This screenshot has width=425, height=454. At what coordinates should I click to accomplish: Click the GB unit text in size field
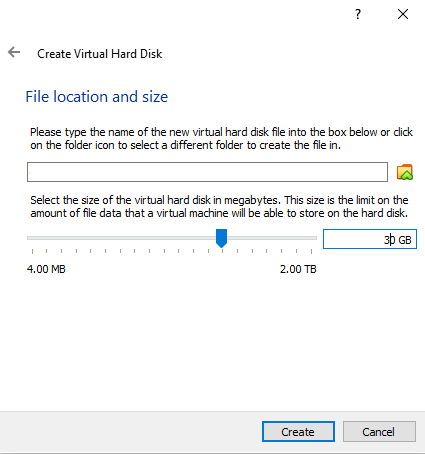405,240
